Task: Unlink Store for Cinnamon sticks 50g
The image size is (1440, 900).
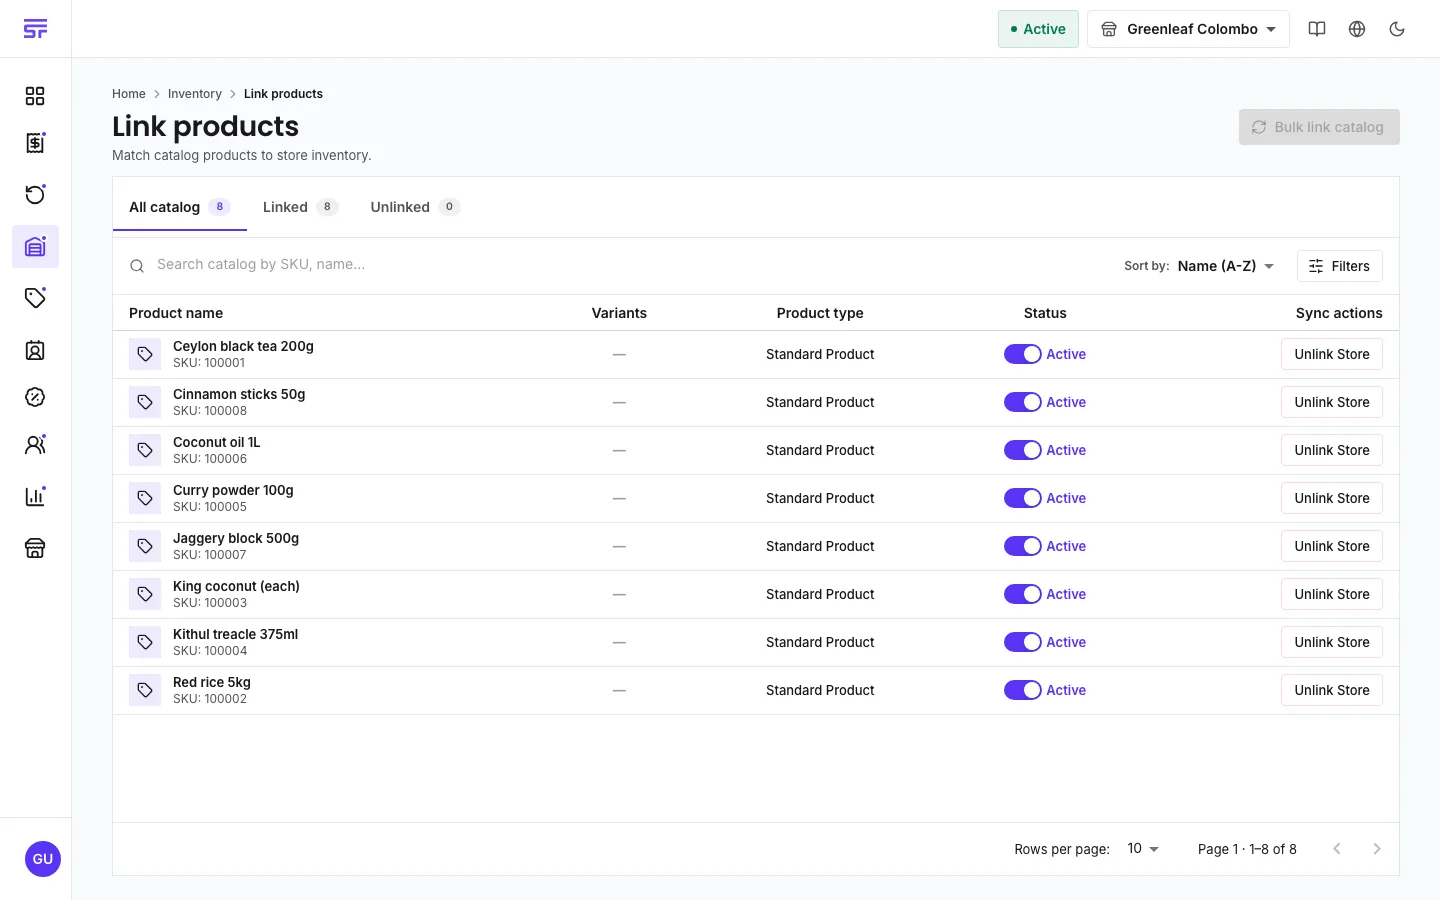Action: 1332,402
